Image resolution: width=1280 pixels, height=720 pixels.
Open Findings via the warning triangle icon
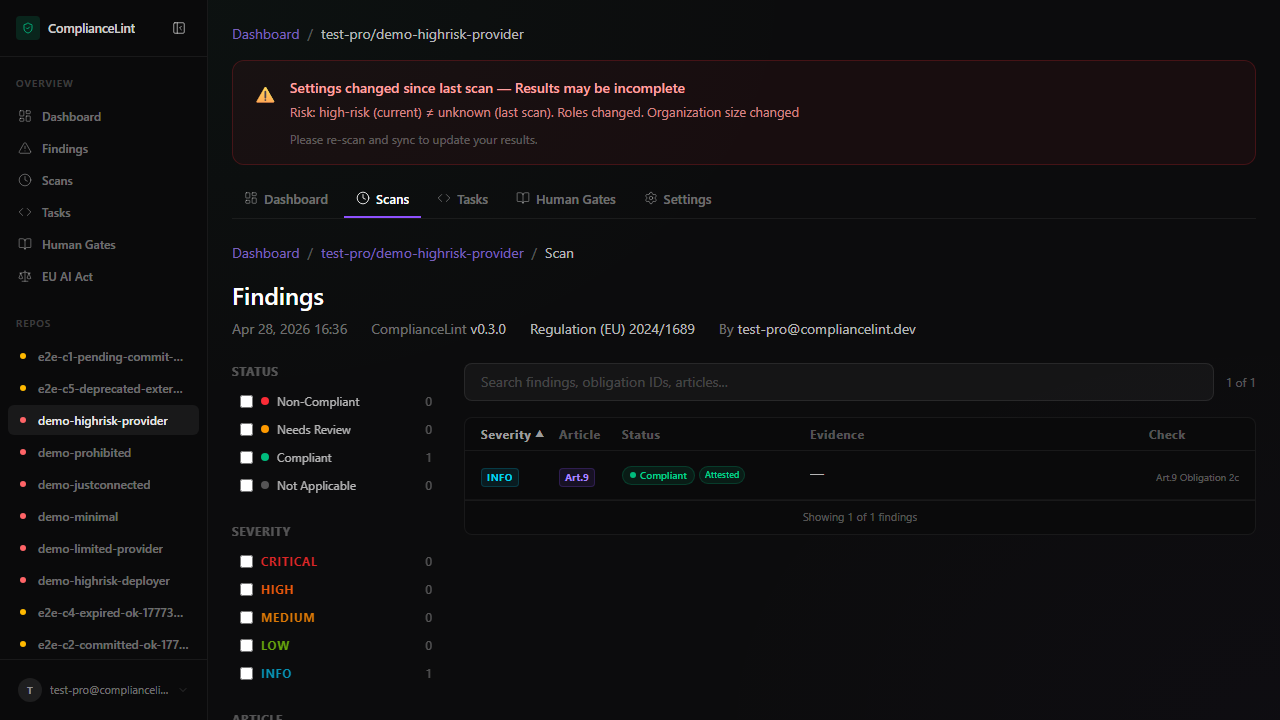[x=26, y=149]
